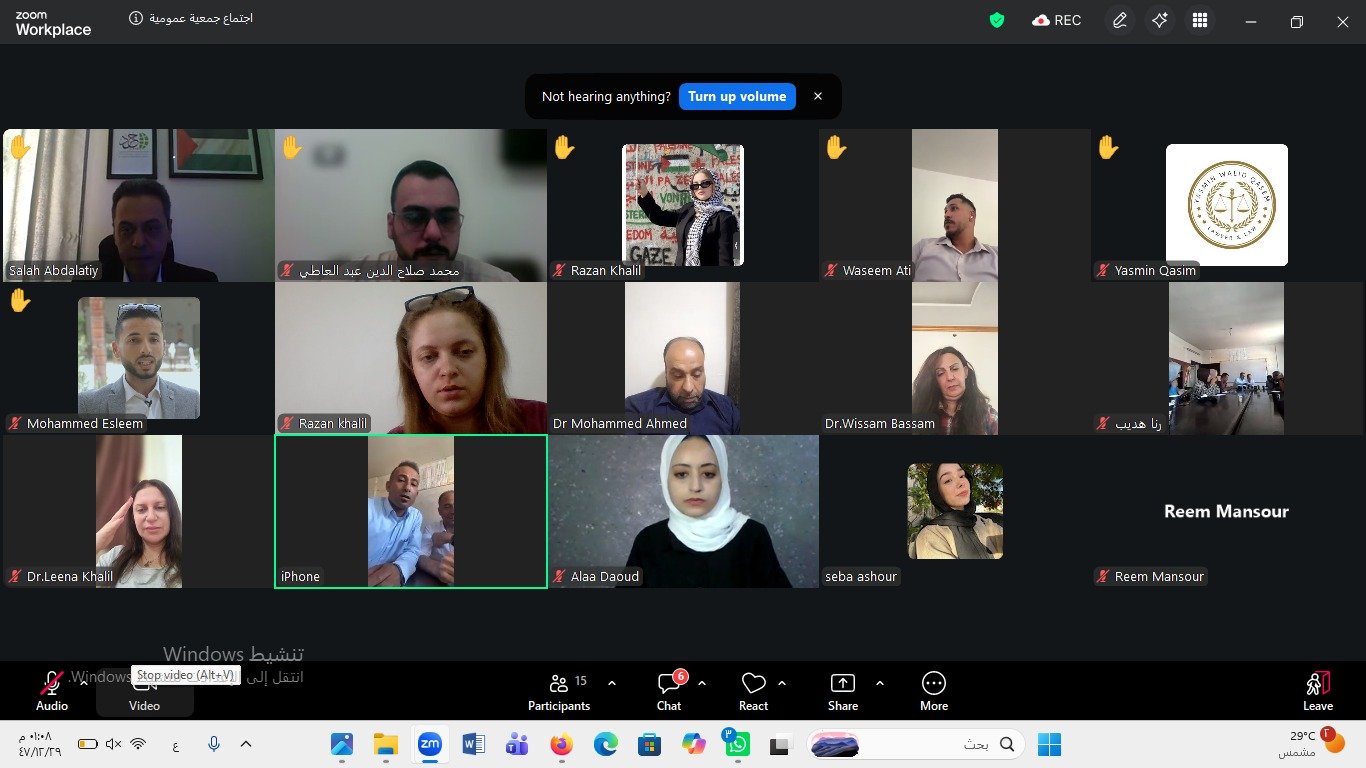Select the iPhone participant's video tile
This screenshot has height=768, width=1366.
[411, 511]
